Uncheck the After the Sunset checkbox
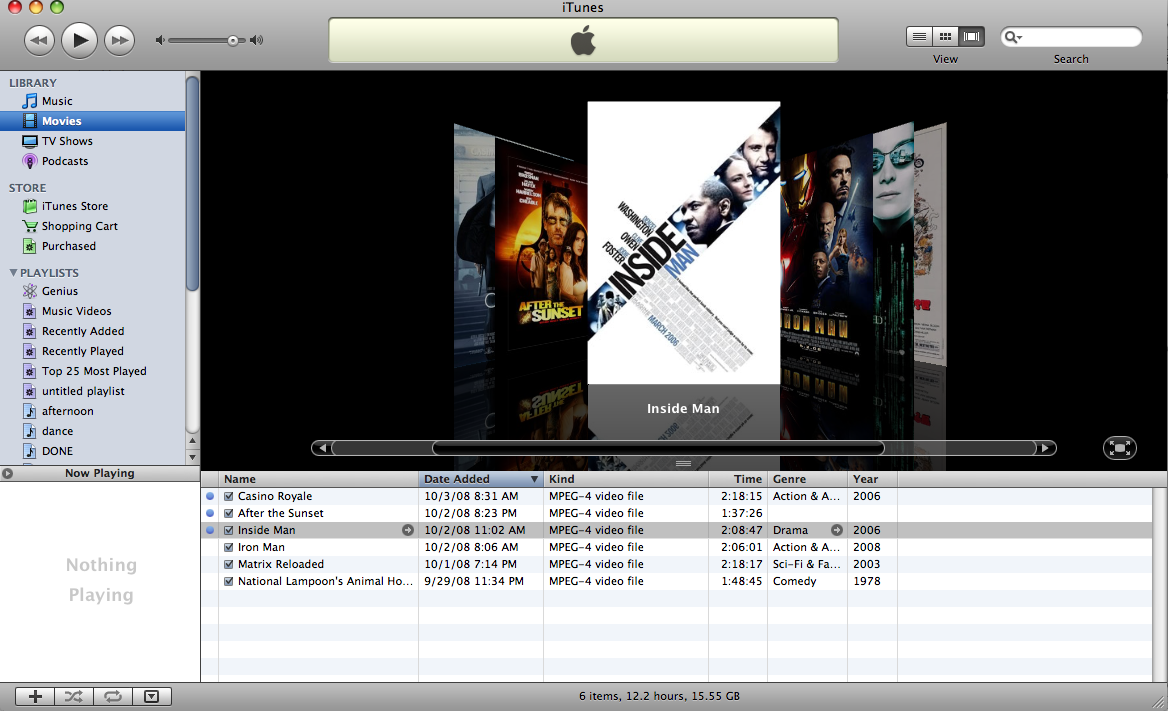 click(229, 514)
